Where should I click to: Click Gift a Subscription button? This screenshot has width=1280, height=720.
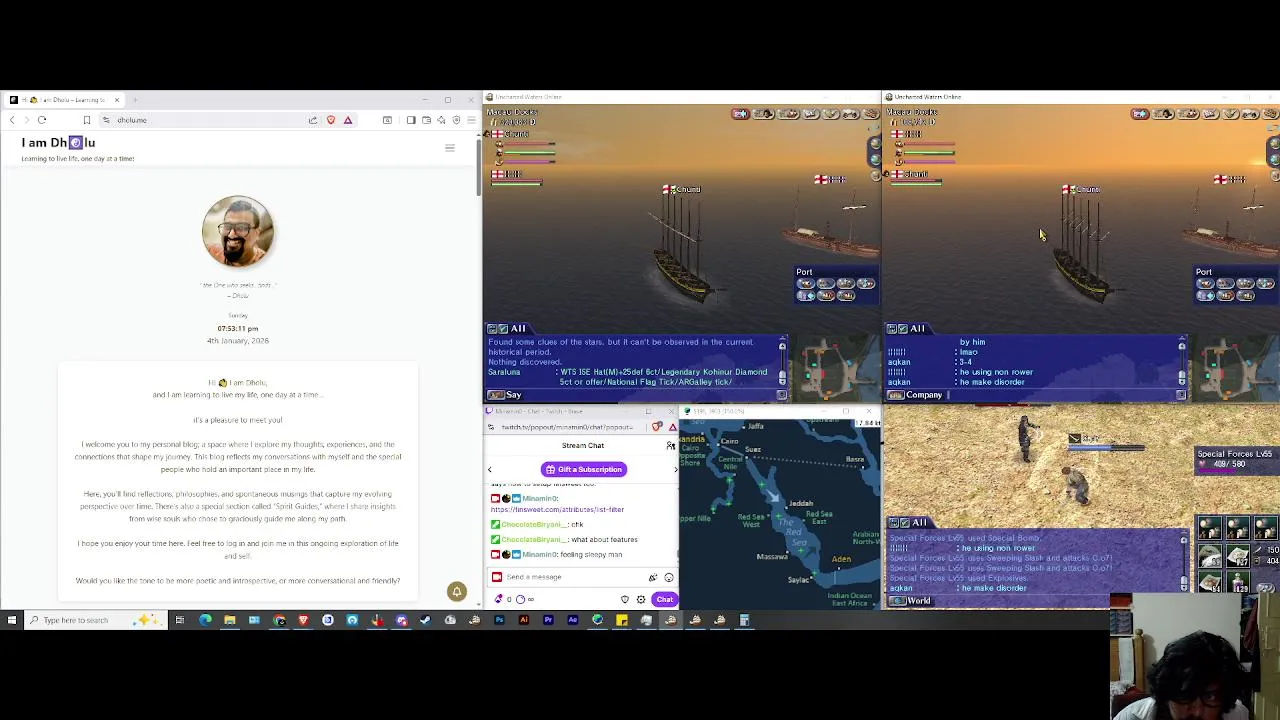click(x=584, y=469)
